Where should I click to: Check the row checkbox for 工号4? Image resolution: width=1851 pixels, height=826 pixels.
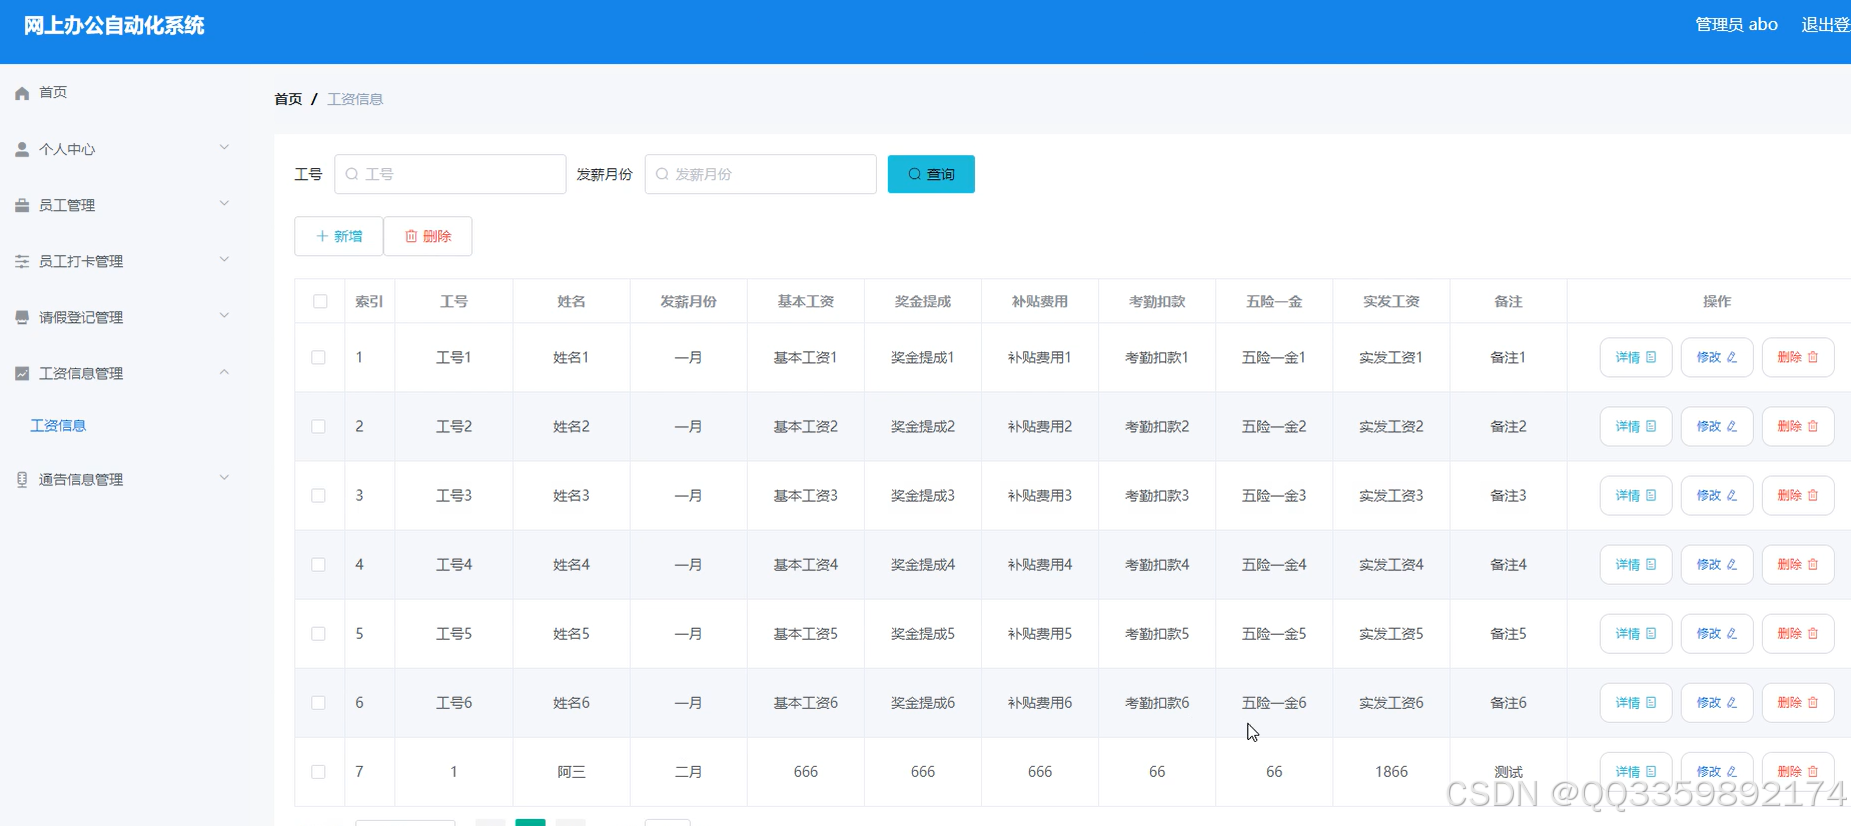pyautogui.click(x=318, y=564)
